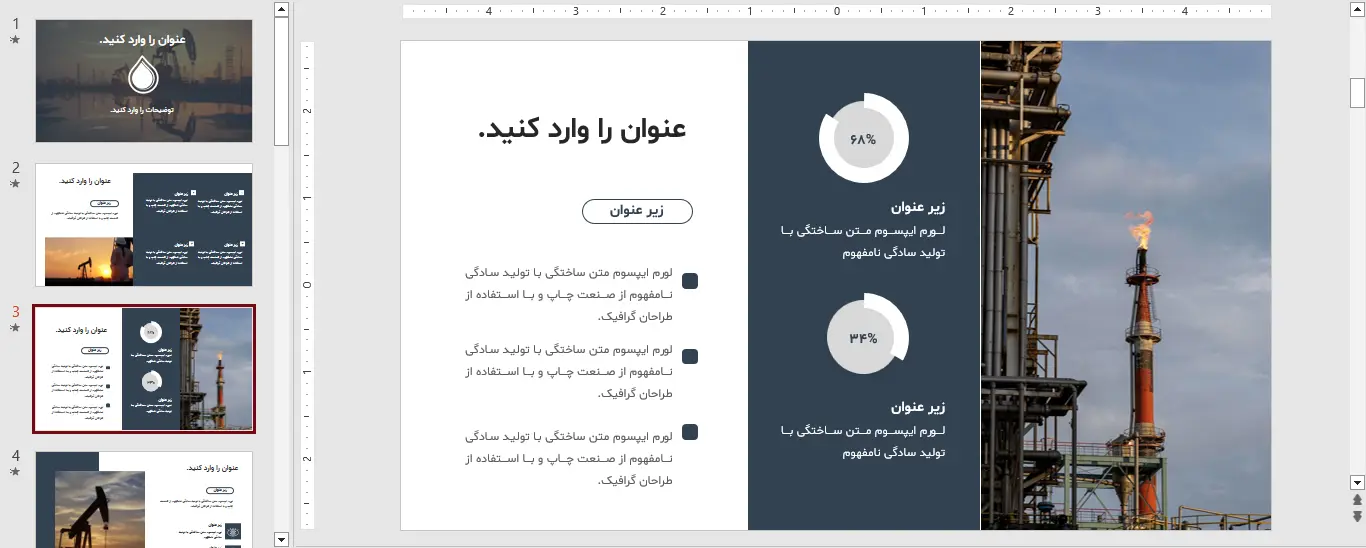The image size is (1366, 548).
Task: Click the animation star under slide 4
Action: point(14,471)
